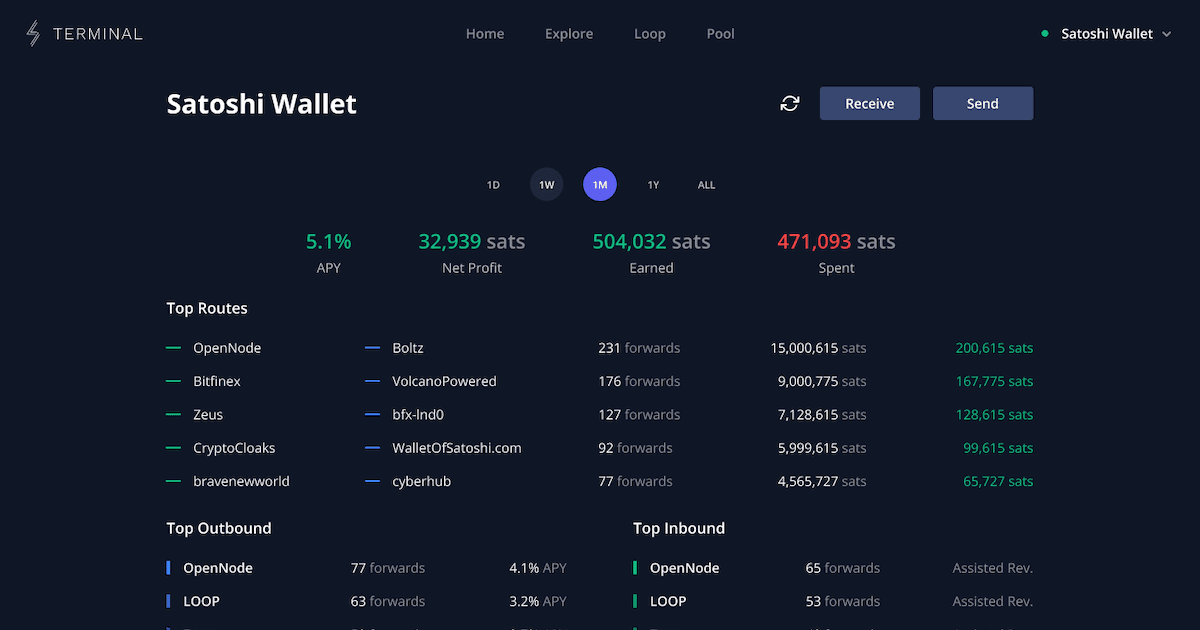Click the Receive button

[870, 103]
